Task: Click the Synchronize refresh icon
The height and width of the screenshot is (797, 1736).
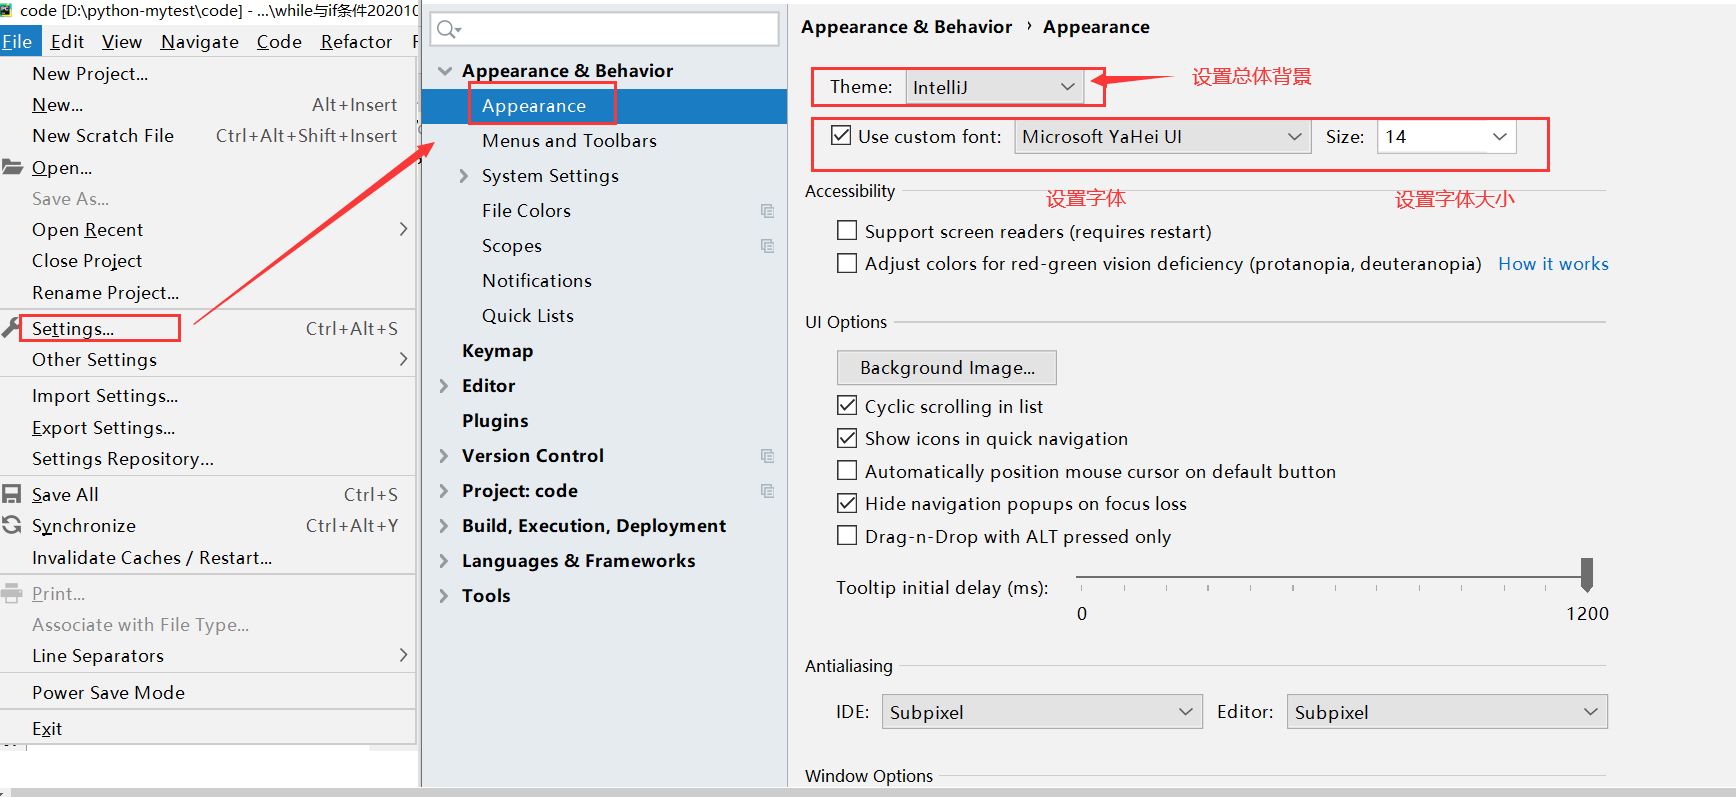Action: point(12,525)
